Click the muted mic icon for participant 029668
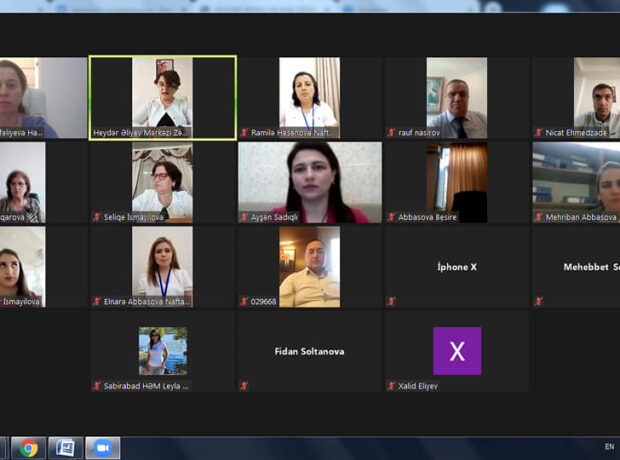Viewport: 620px width, 460px height. pyautogui.click(x=244, y=301)
